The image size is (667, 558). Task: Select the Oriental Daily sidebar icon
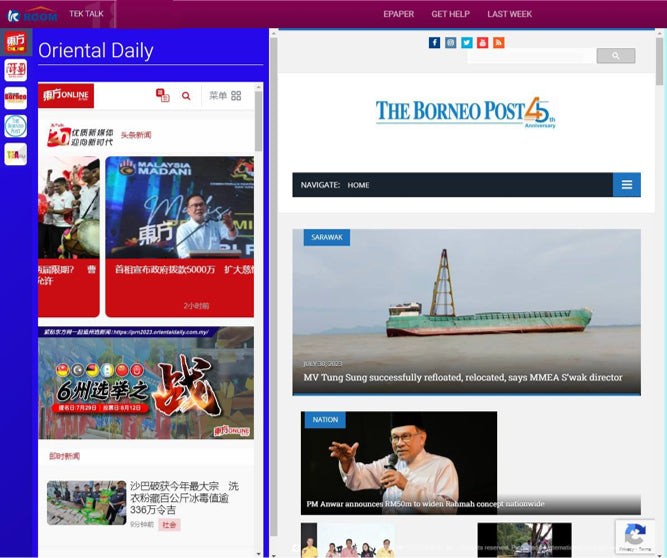(15, 42)
